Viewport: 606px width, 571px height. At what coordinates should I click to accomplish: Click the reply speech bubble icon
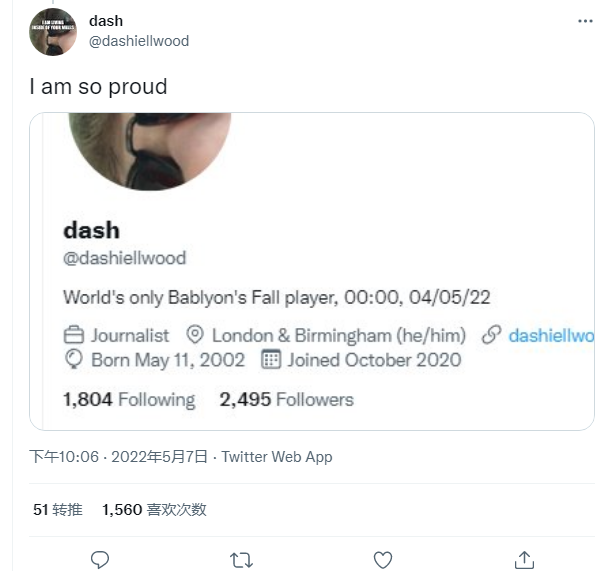[100, 559]
